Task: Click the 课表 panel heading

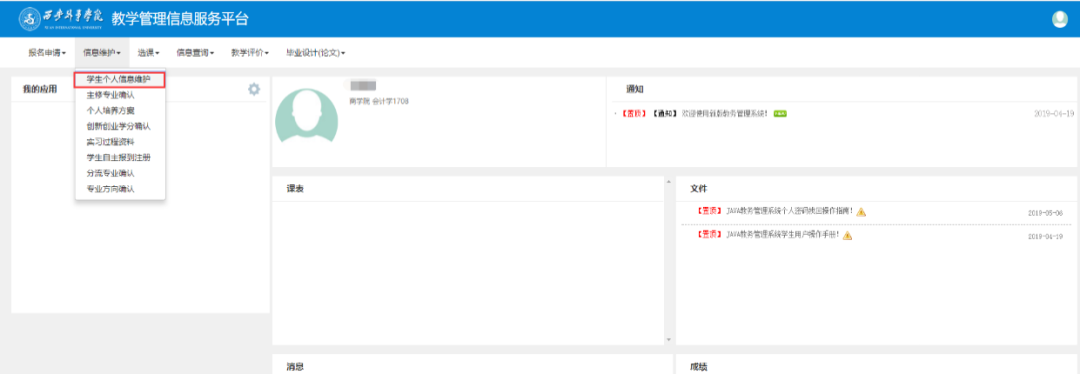Action: [x=295, y=189]
